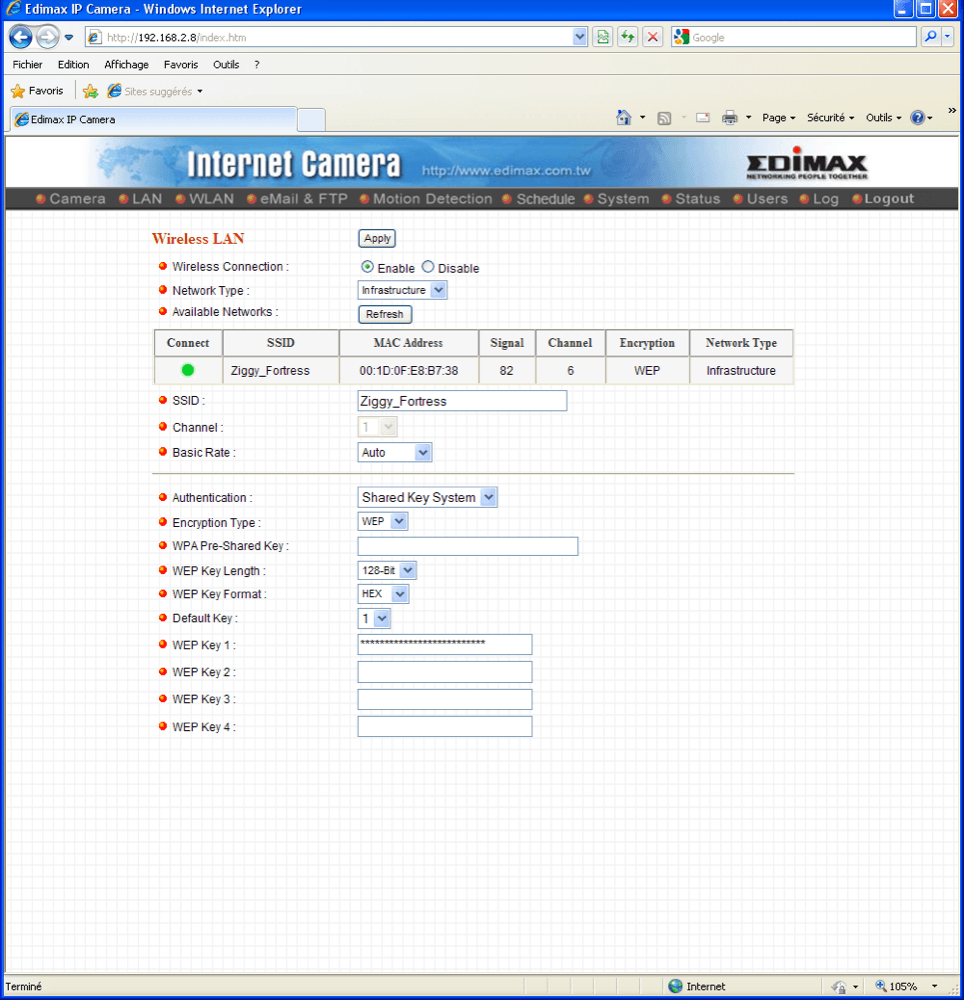Open the recent pages history arrow

click(x=69, y=38)
